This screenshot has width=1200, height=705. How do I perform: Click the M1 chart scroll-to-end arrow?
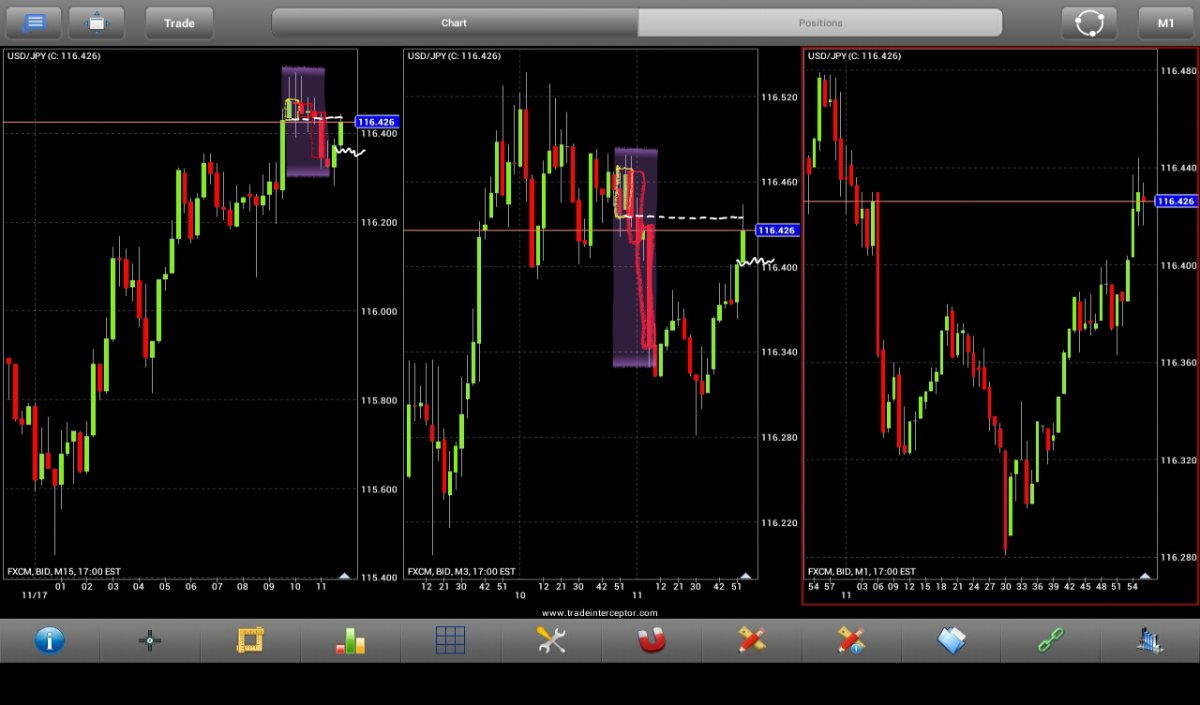pyautogui.click(x=1146, y=576)
